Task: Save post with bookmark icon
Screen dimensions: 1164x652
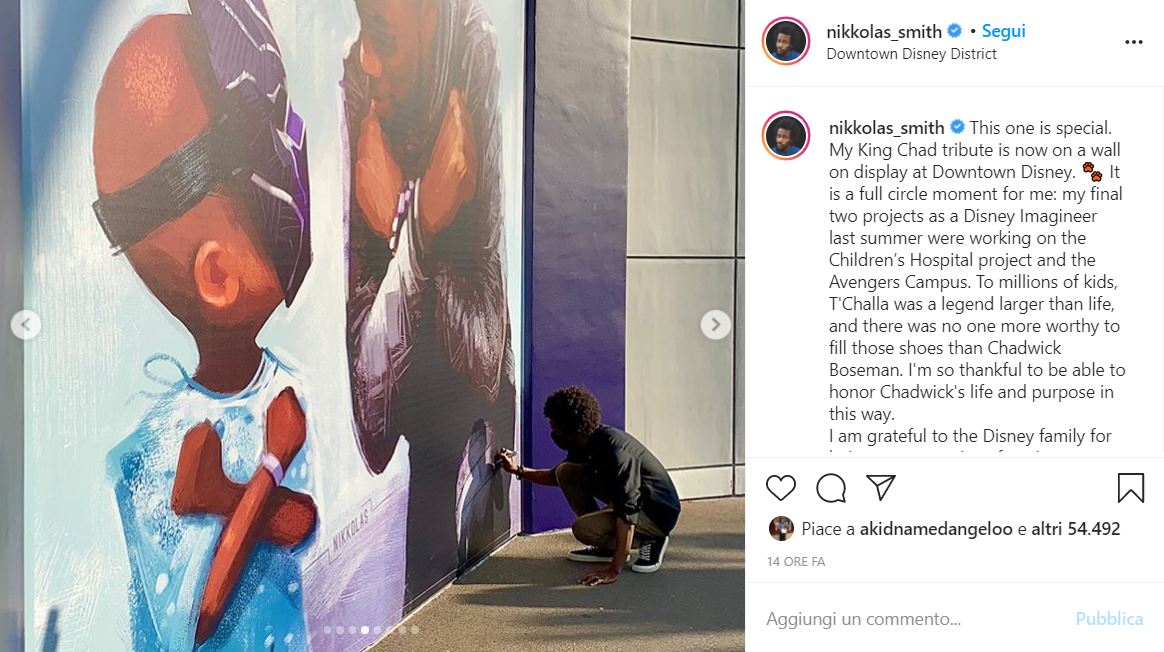Action: 1131,488
